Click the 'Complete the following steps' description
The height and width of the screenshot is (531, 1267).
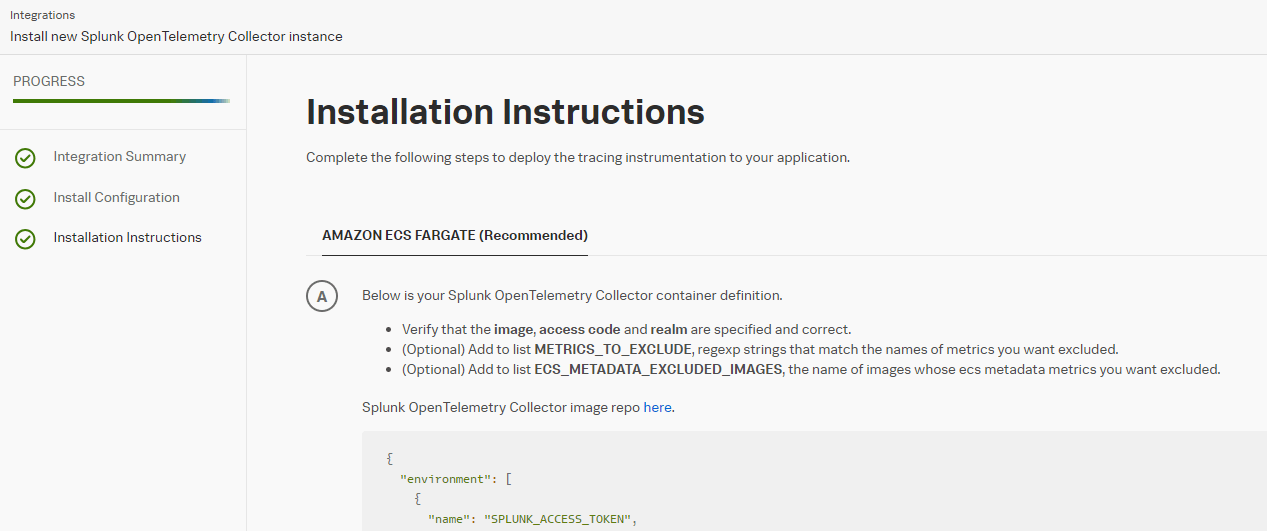[x=578, y=158]
